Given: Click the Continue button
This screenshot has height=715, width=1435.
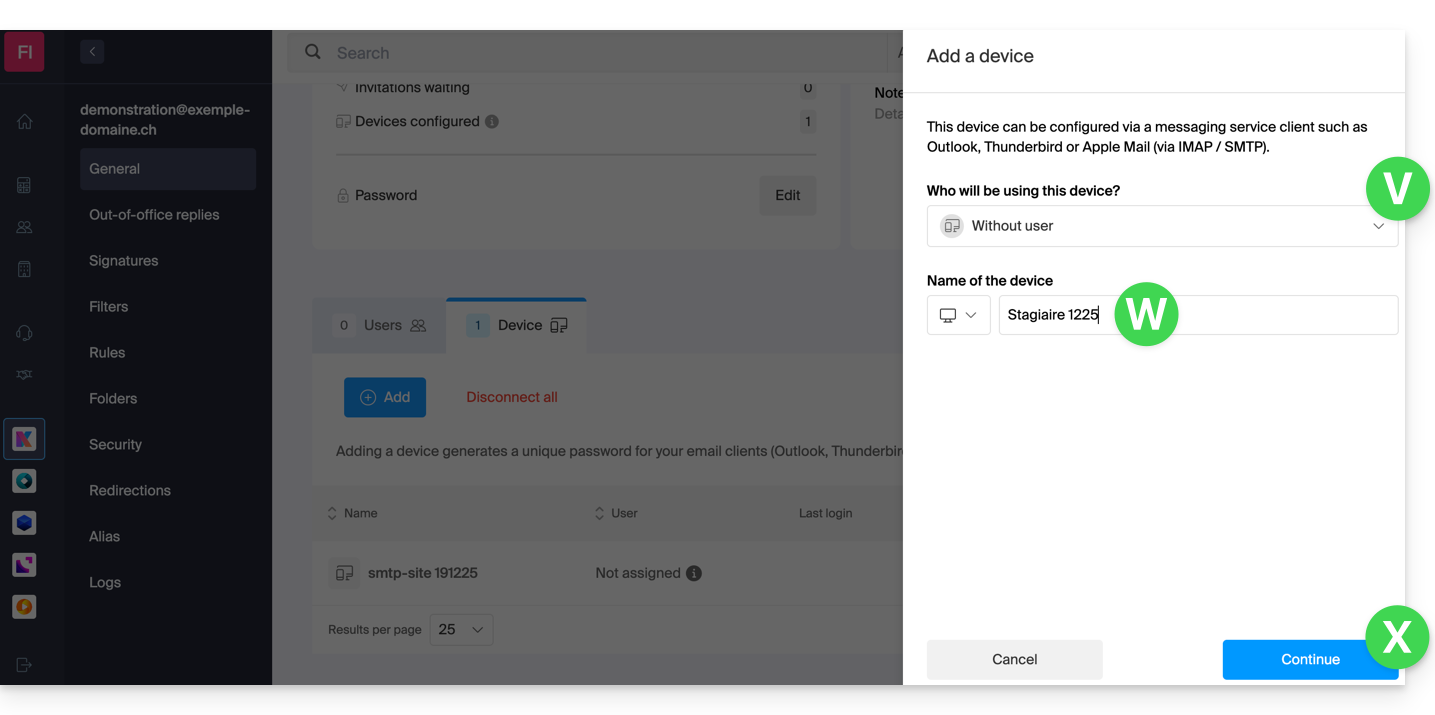Looking at the screenshot, I should click(x=1309, y=660).
